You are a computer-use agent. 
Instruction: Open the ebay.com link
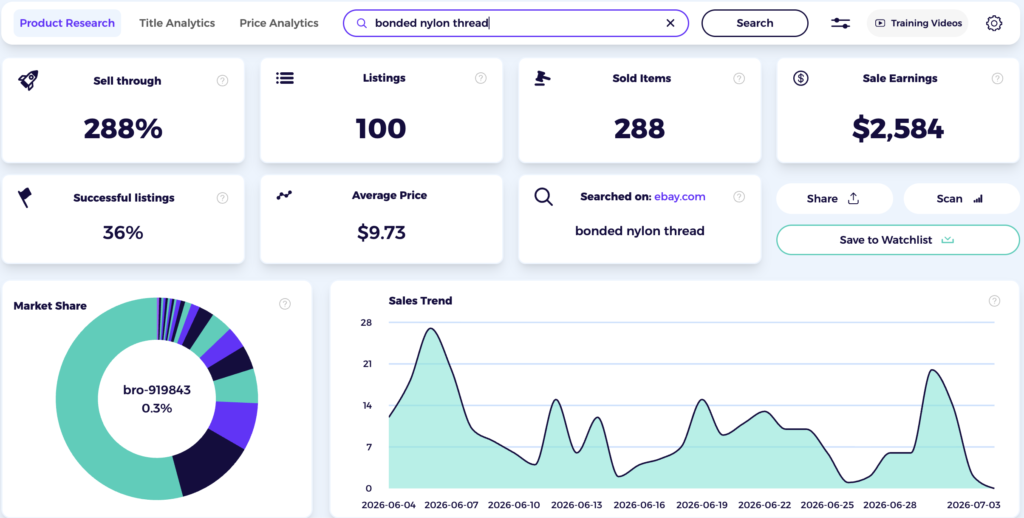tap(680, 197)
